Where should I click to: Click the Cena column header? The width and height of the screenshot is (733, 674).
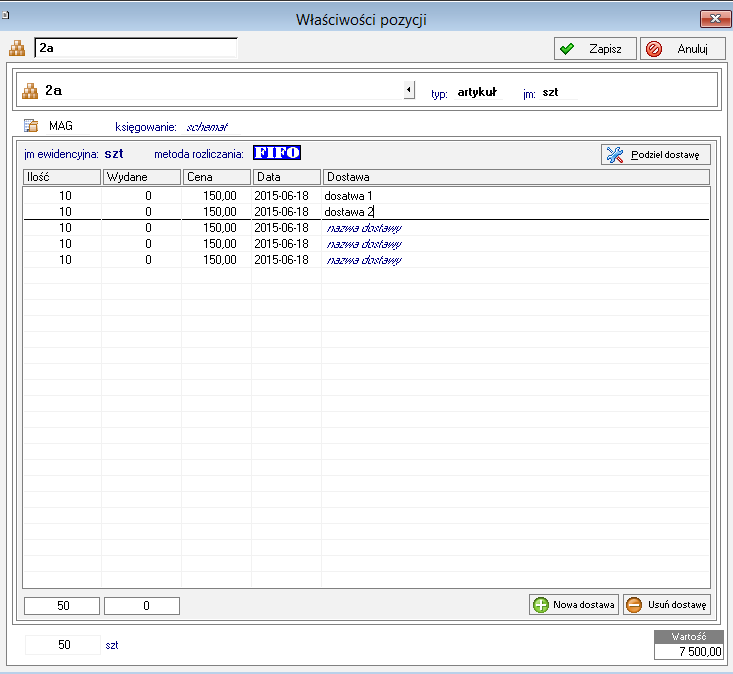(216, 177)
